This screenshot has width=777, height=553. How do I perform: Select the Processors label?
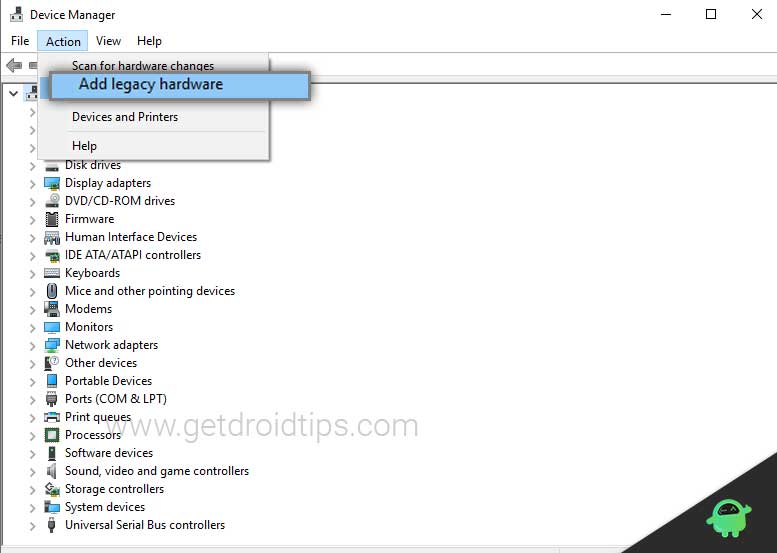point(93,435)
